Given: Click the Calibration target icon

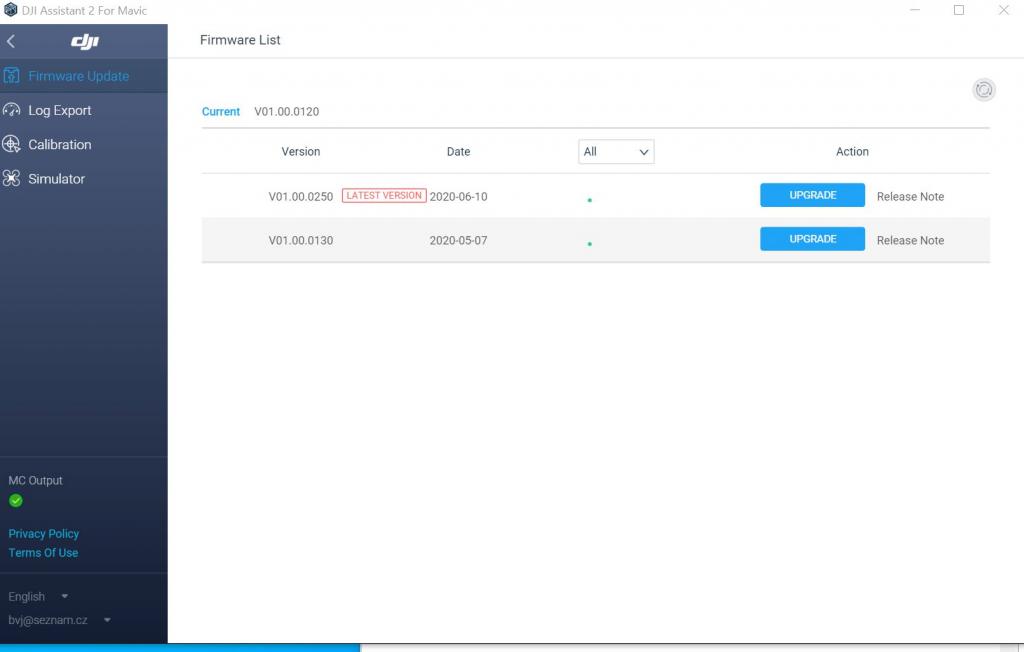Looking at the screenshot, I should pyautogui.click(x=12, y=144).
